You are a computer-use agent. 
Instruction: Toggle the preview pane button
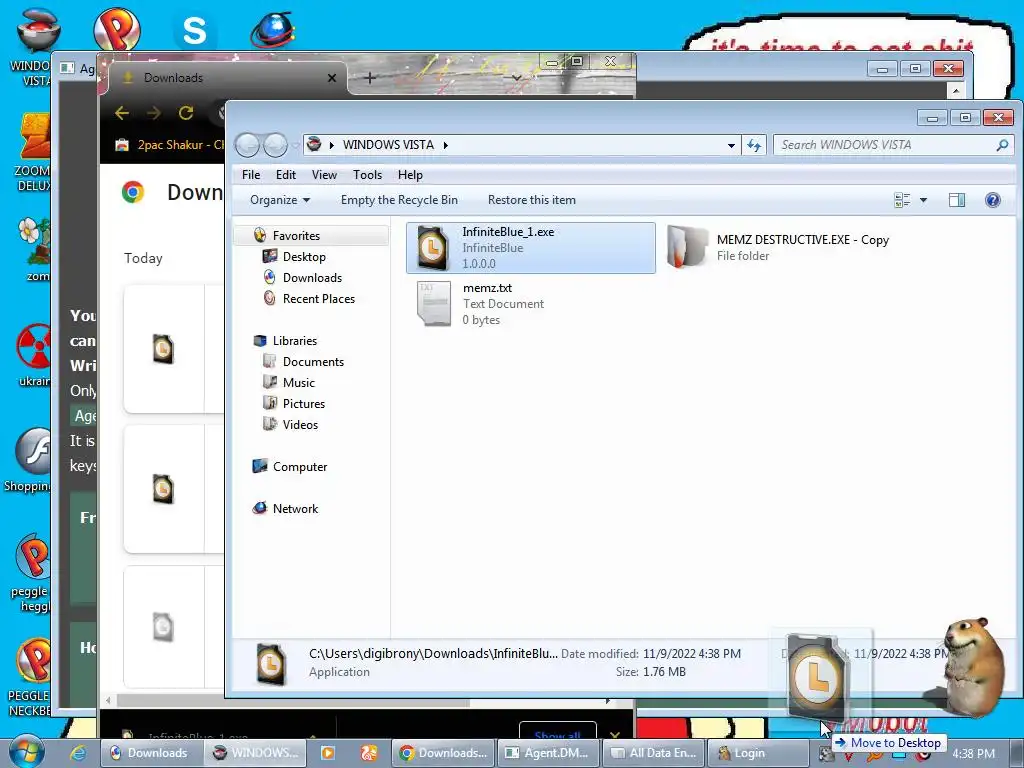[x=957, y=200]
